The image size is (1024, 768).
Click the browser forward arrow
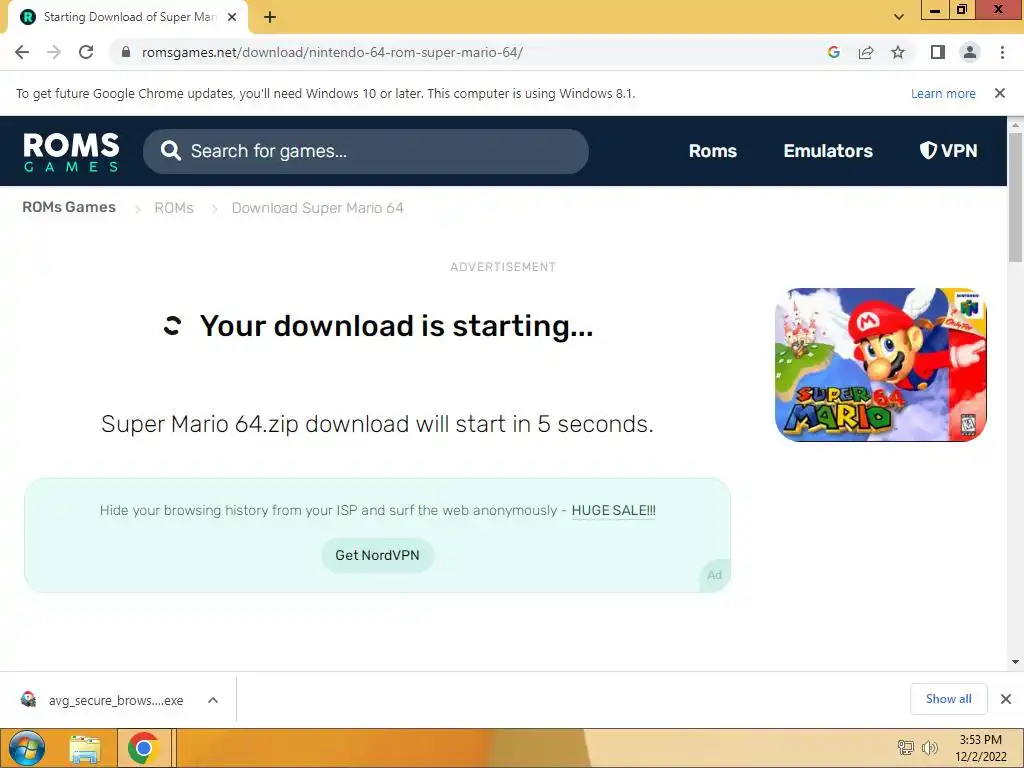[x=54, y=52]
